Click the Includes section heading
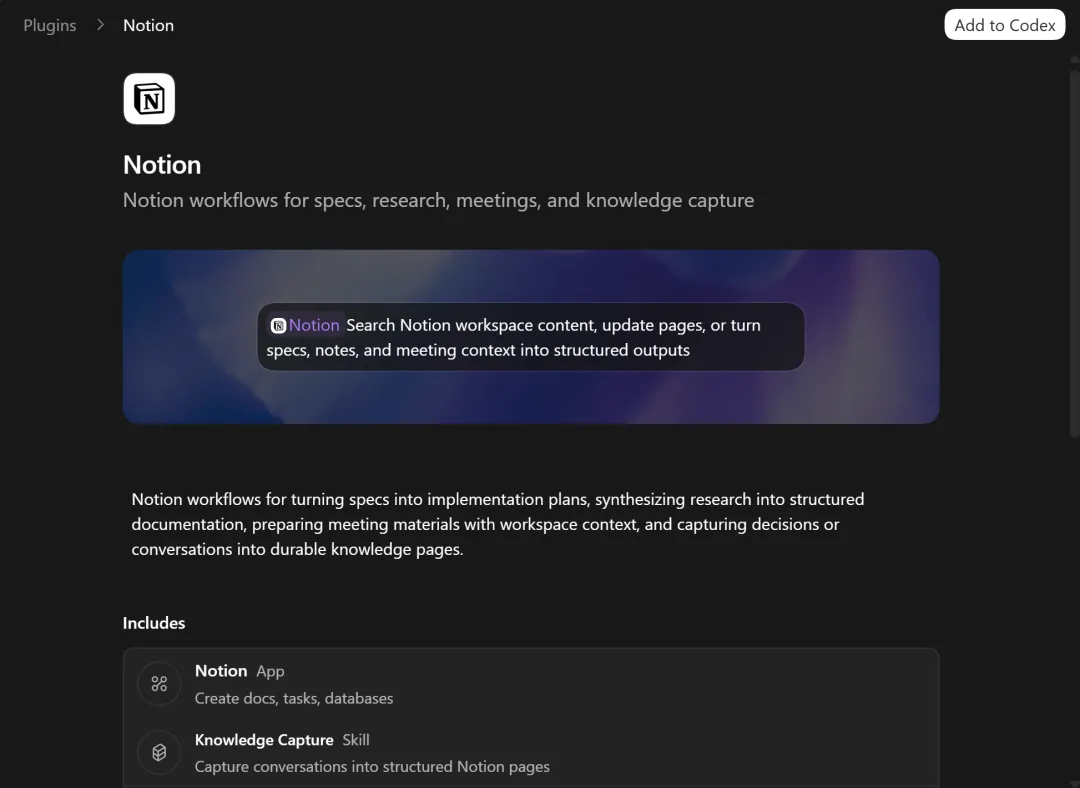Screen dimensions: 1080x788 point(154,623)
